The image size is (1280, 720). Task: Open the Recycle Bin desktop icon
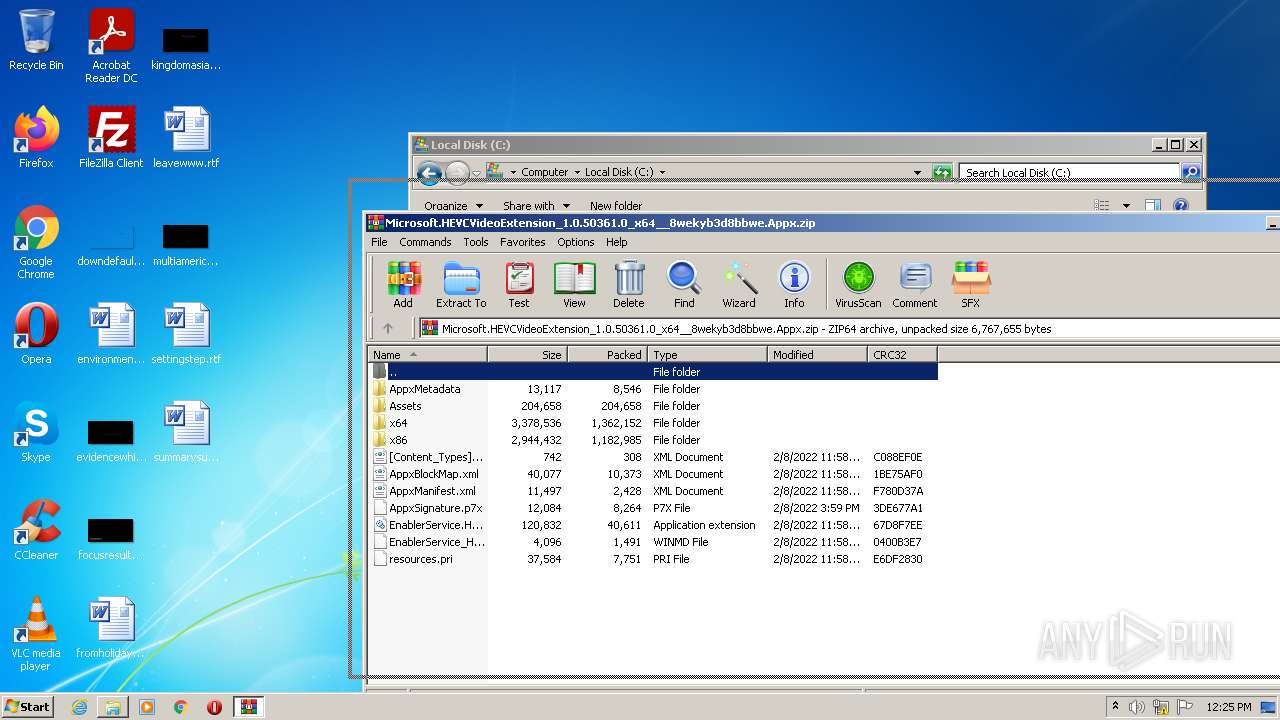pos(36,40)
